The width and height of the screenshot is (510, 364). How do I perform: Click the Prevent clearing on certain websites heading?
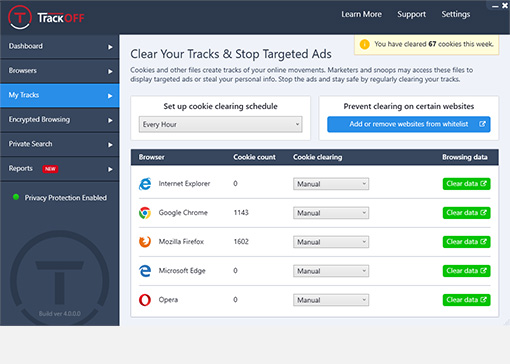[x=409, y=106]
